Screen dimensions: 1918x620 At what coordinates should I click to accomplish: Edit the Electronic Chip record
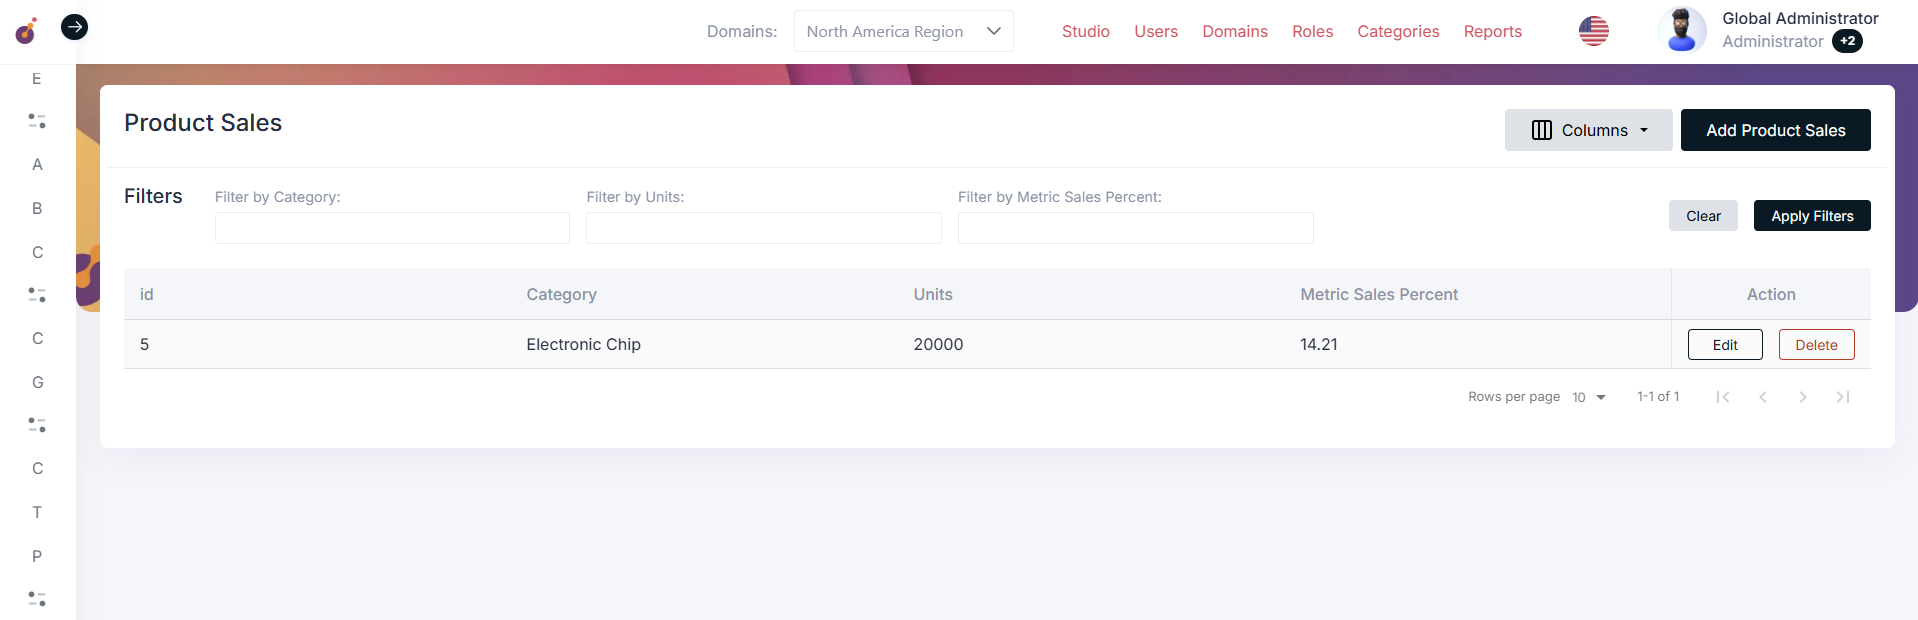coord(1725,345)
